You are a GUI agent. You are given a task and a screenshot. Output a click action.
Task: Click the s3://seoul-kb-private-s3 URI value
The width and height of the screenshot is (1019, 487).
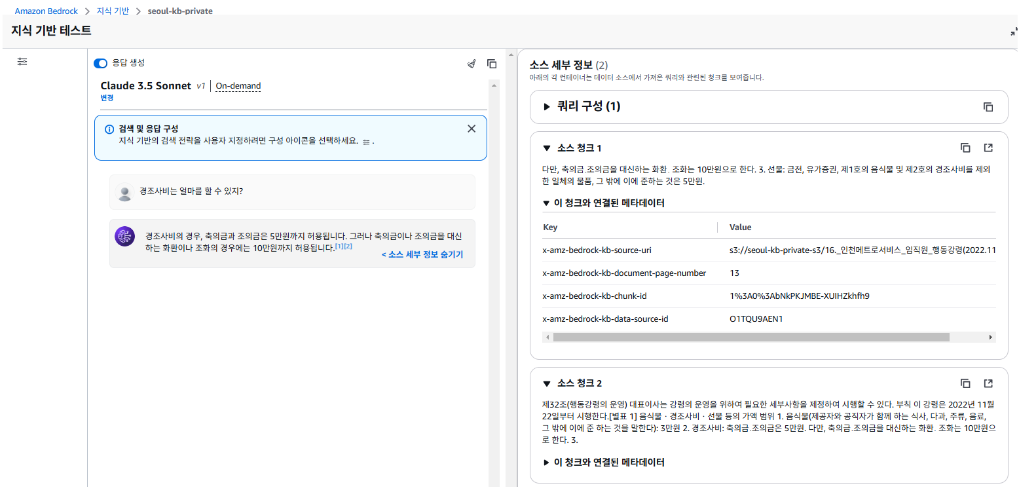pyautogui.click(x=862, y=250)
